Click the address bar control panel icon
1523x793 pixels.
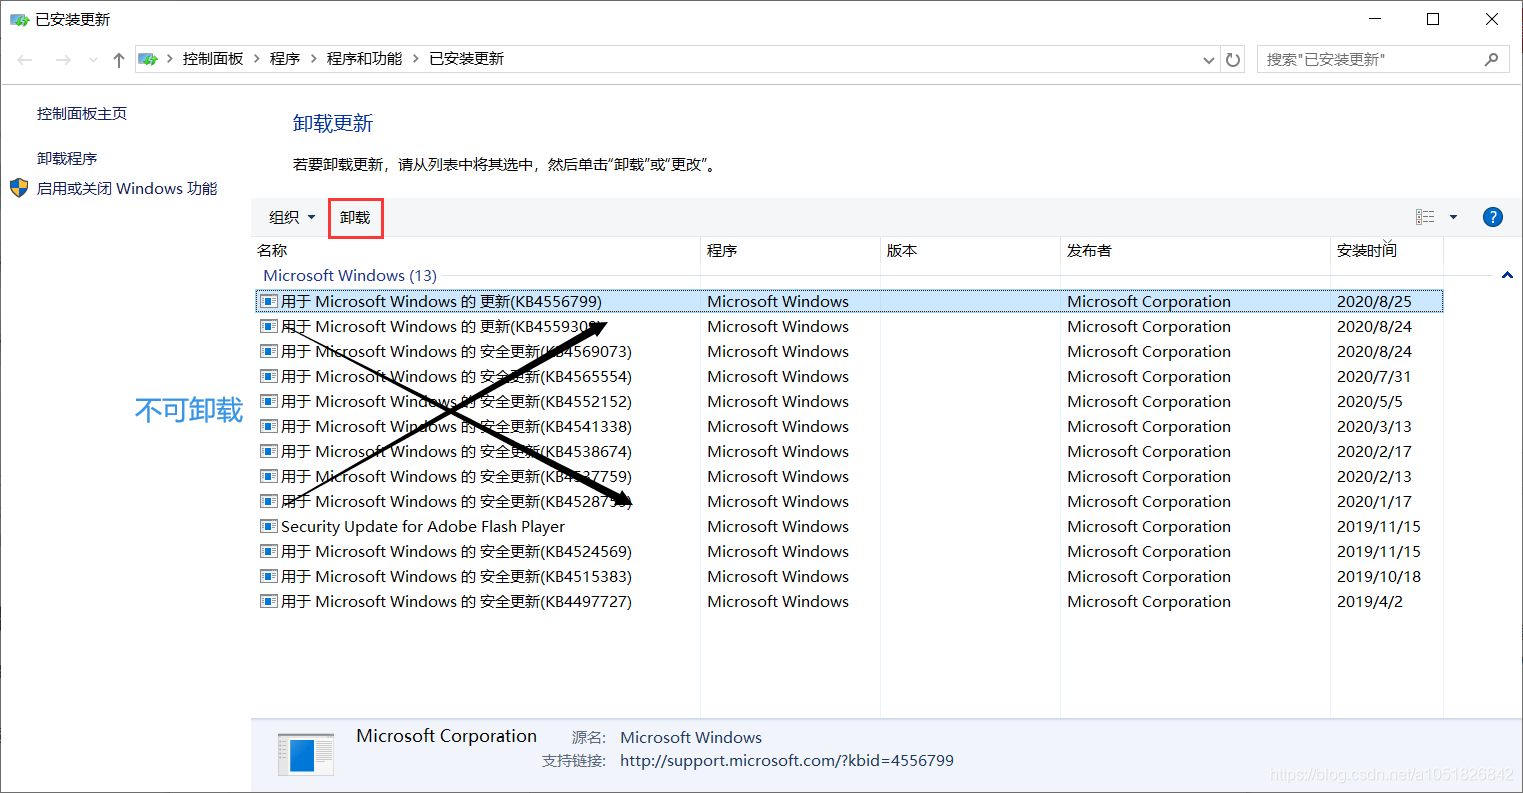[x=148, y=59]
